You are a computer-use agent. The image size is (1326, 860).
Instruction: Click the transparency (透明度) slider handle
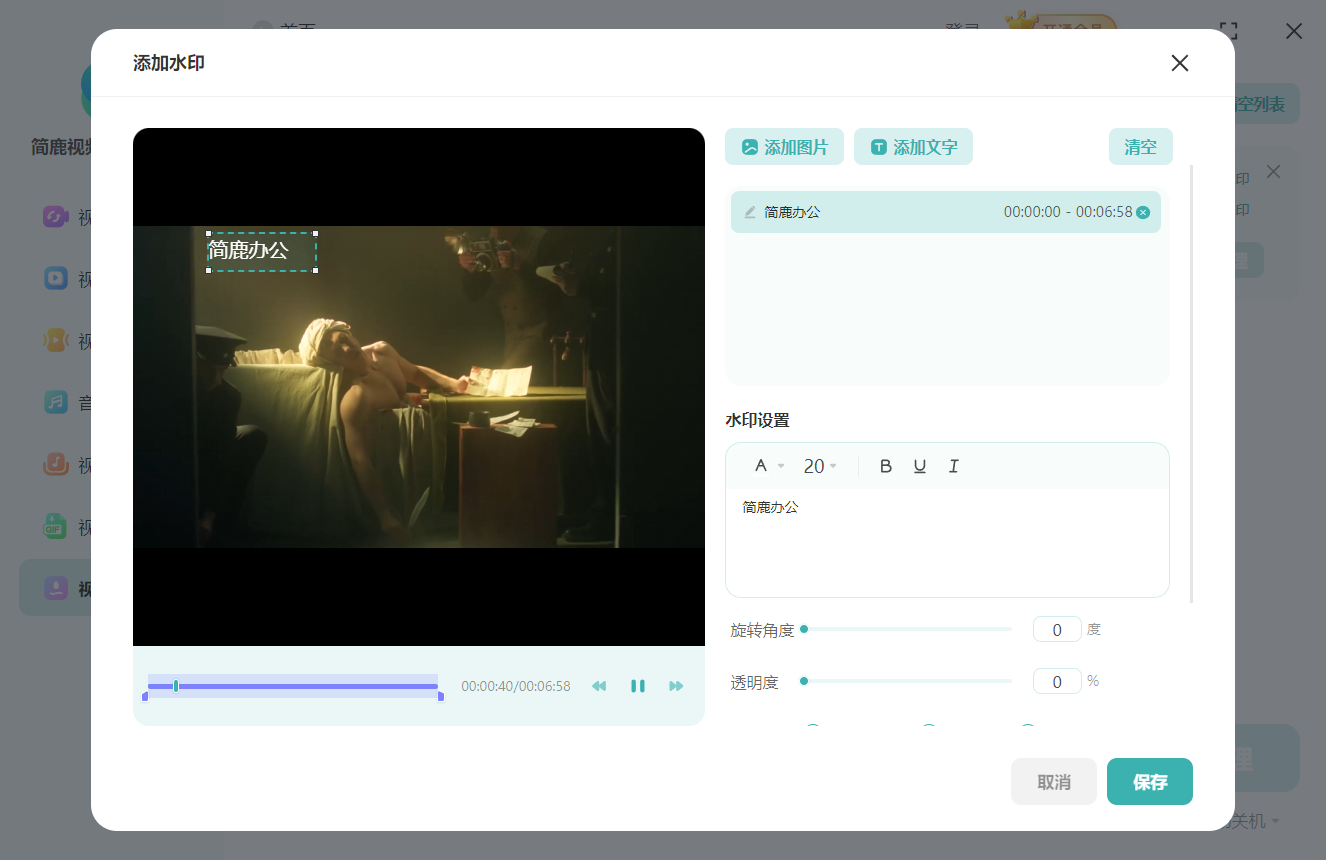click(804, 681)
